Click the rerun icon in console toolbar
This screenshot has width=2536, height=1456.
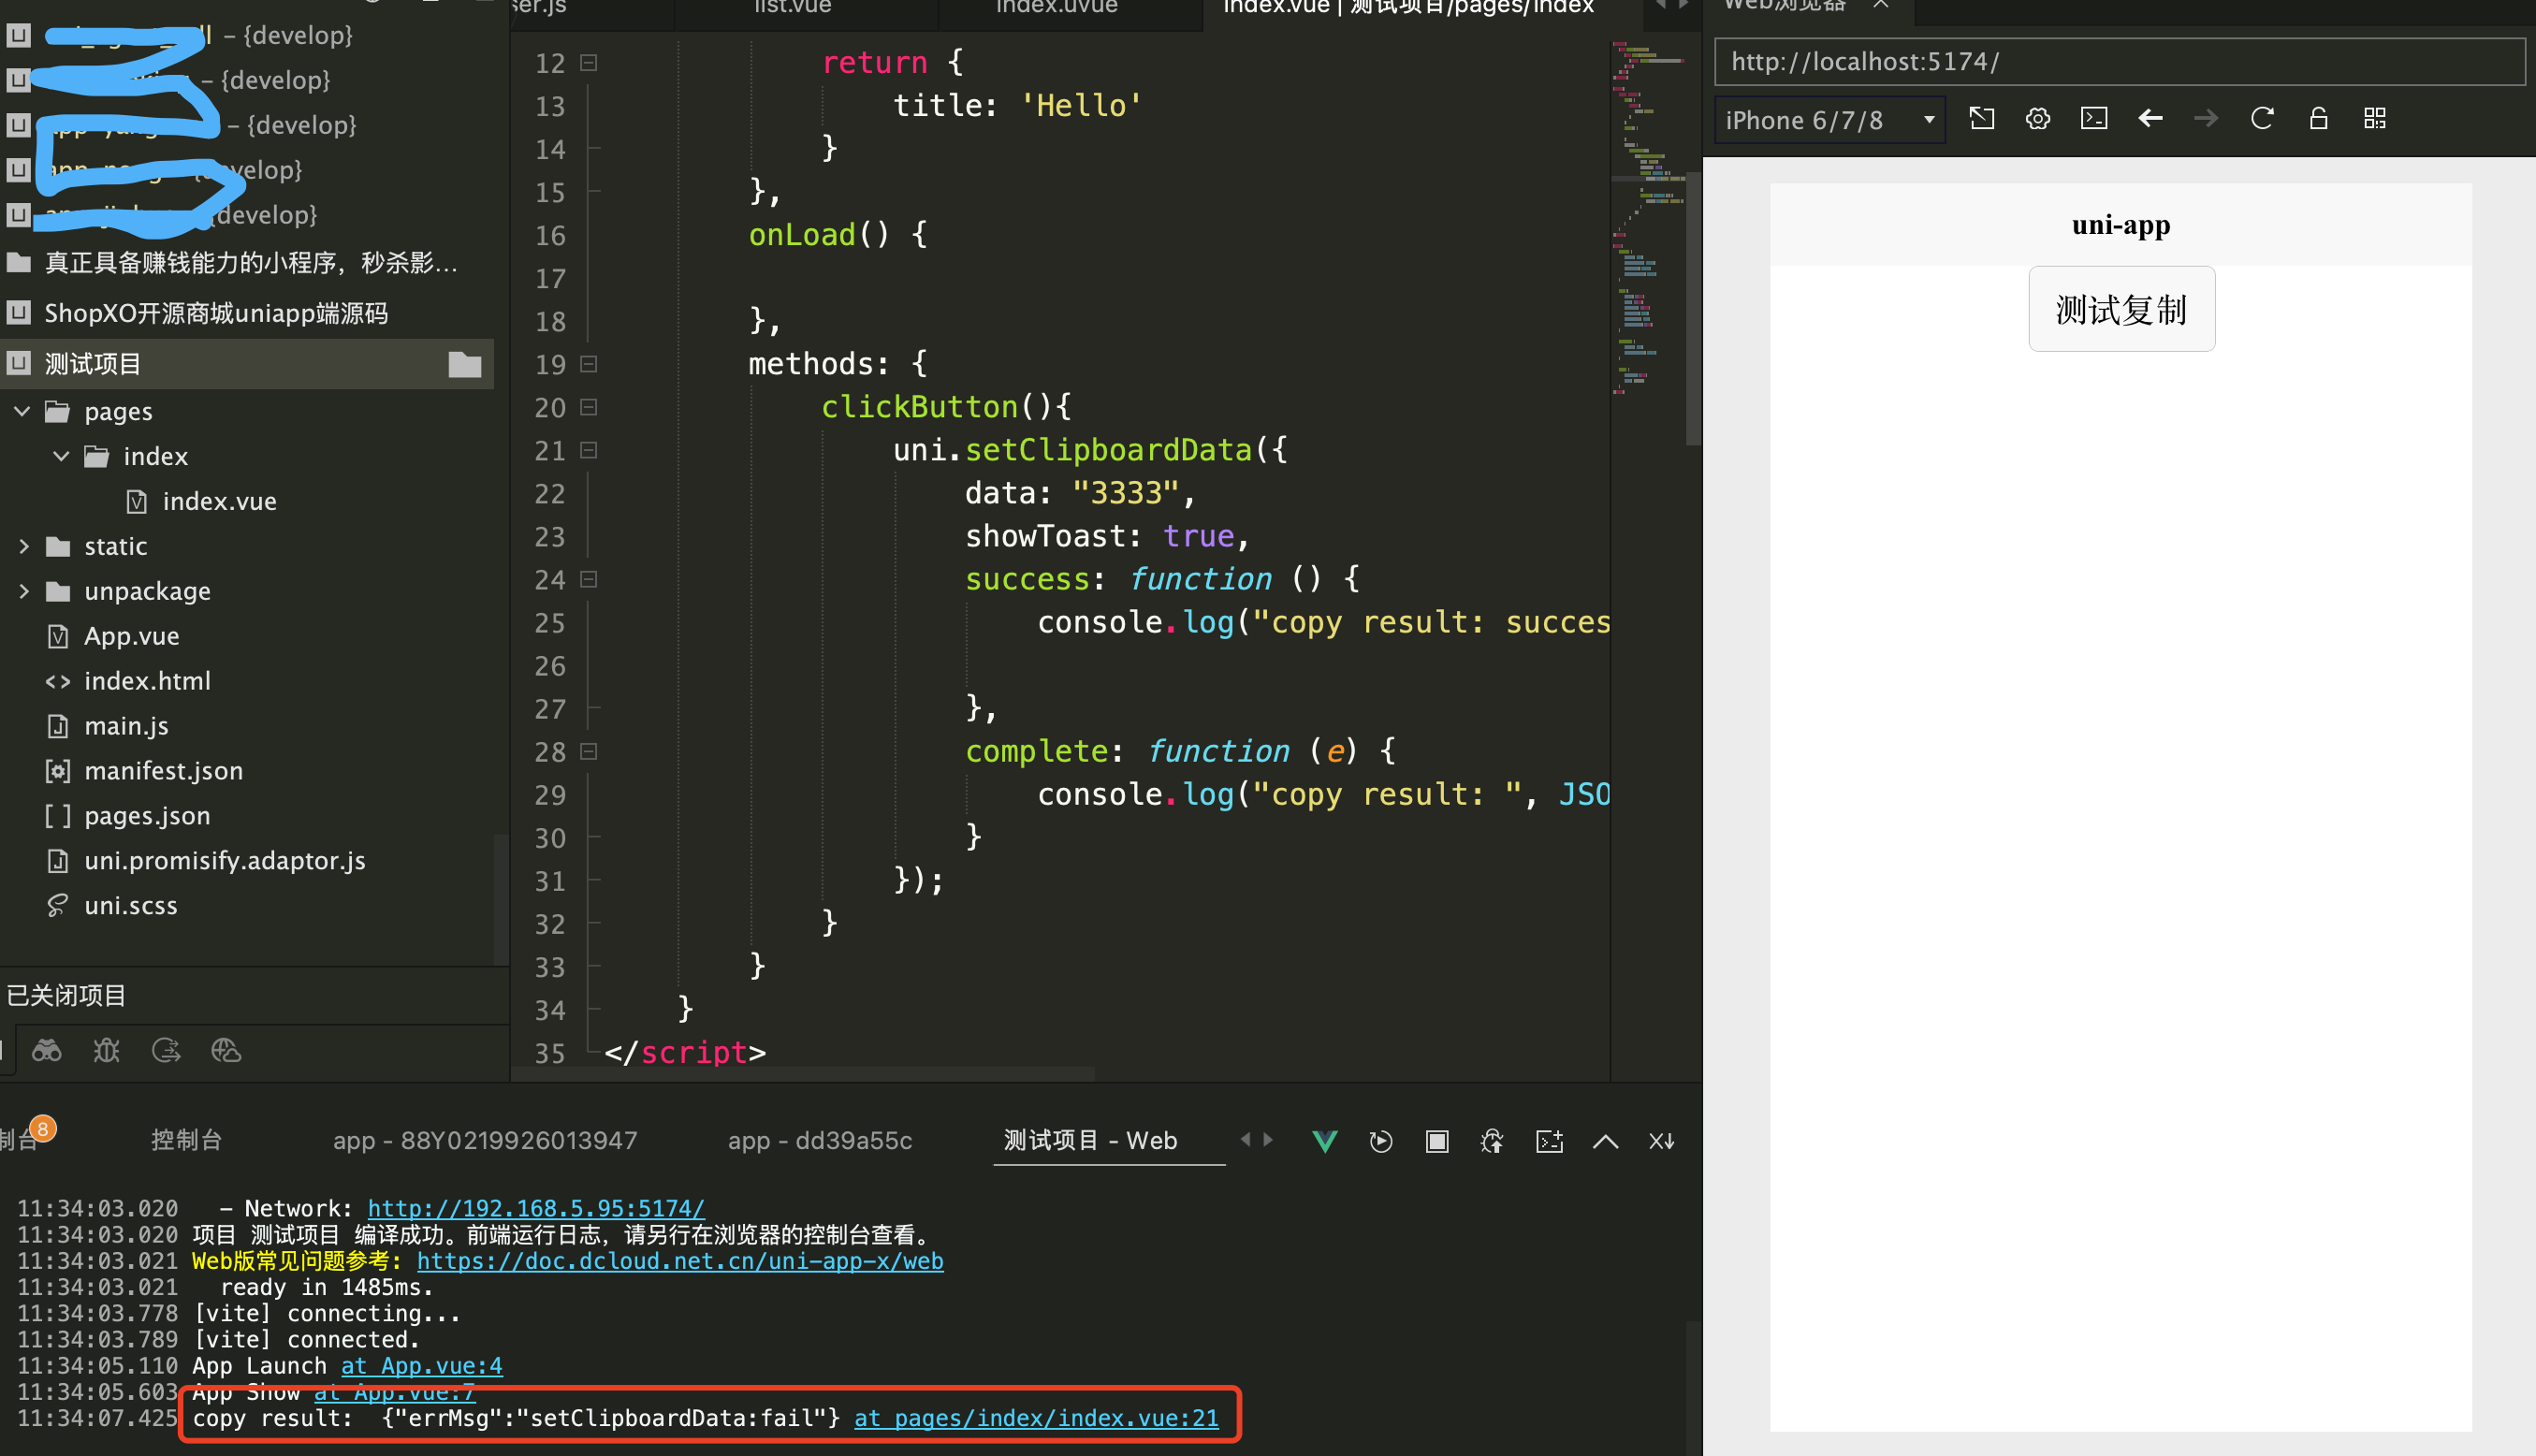(x=1381, y=1141)
